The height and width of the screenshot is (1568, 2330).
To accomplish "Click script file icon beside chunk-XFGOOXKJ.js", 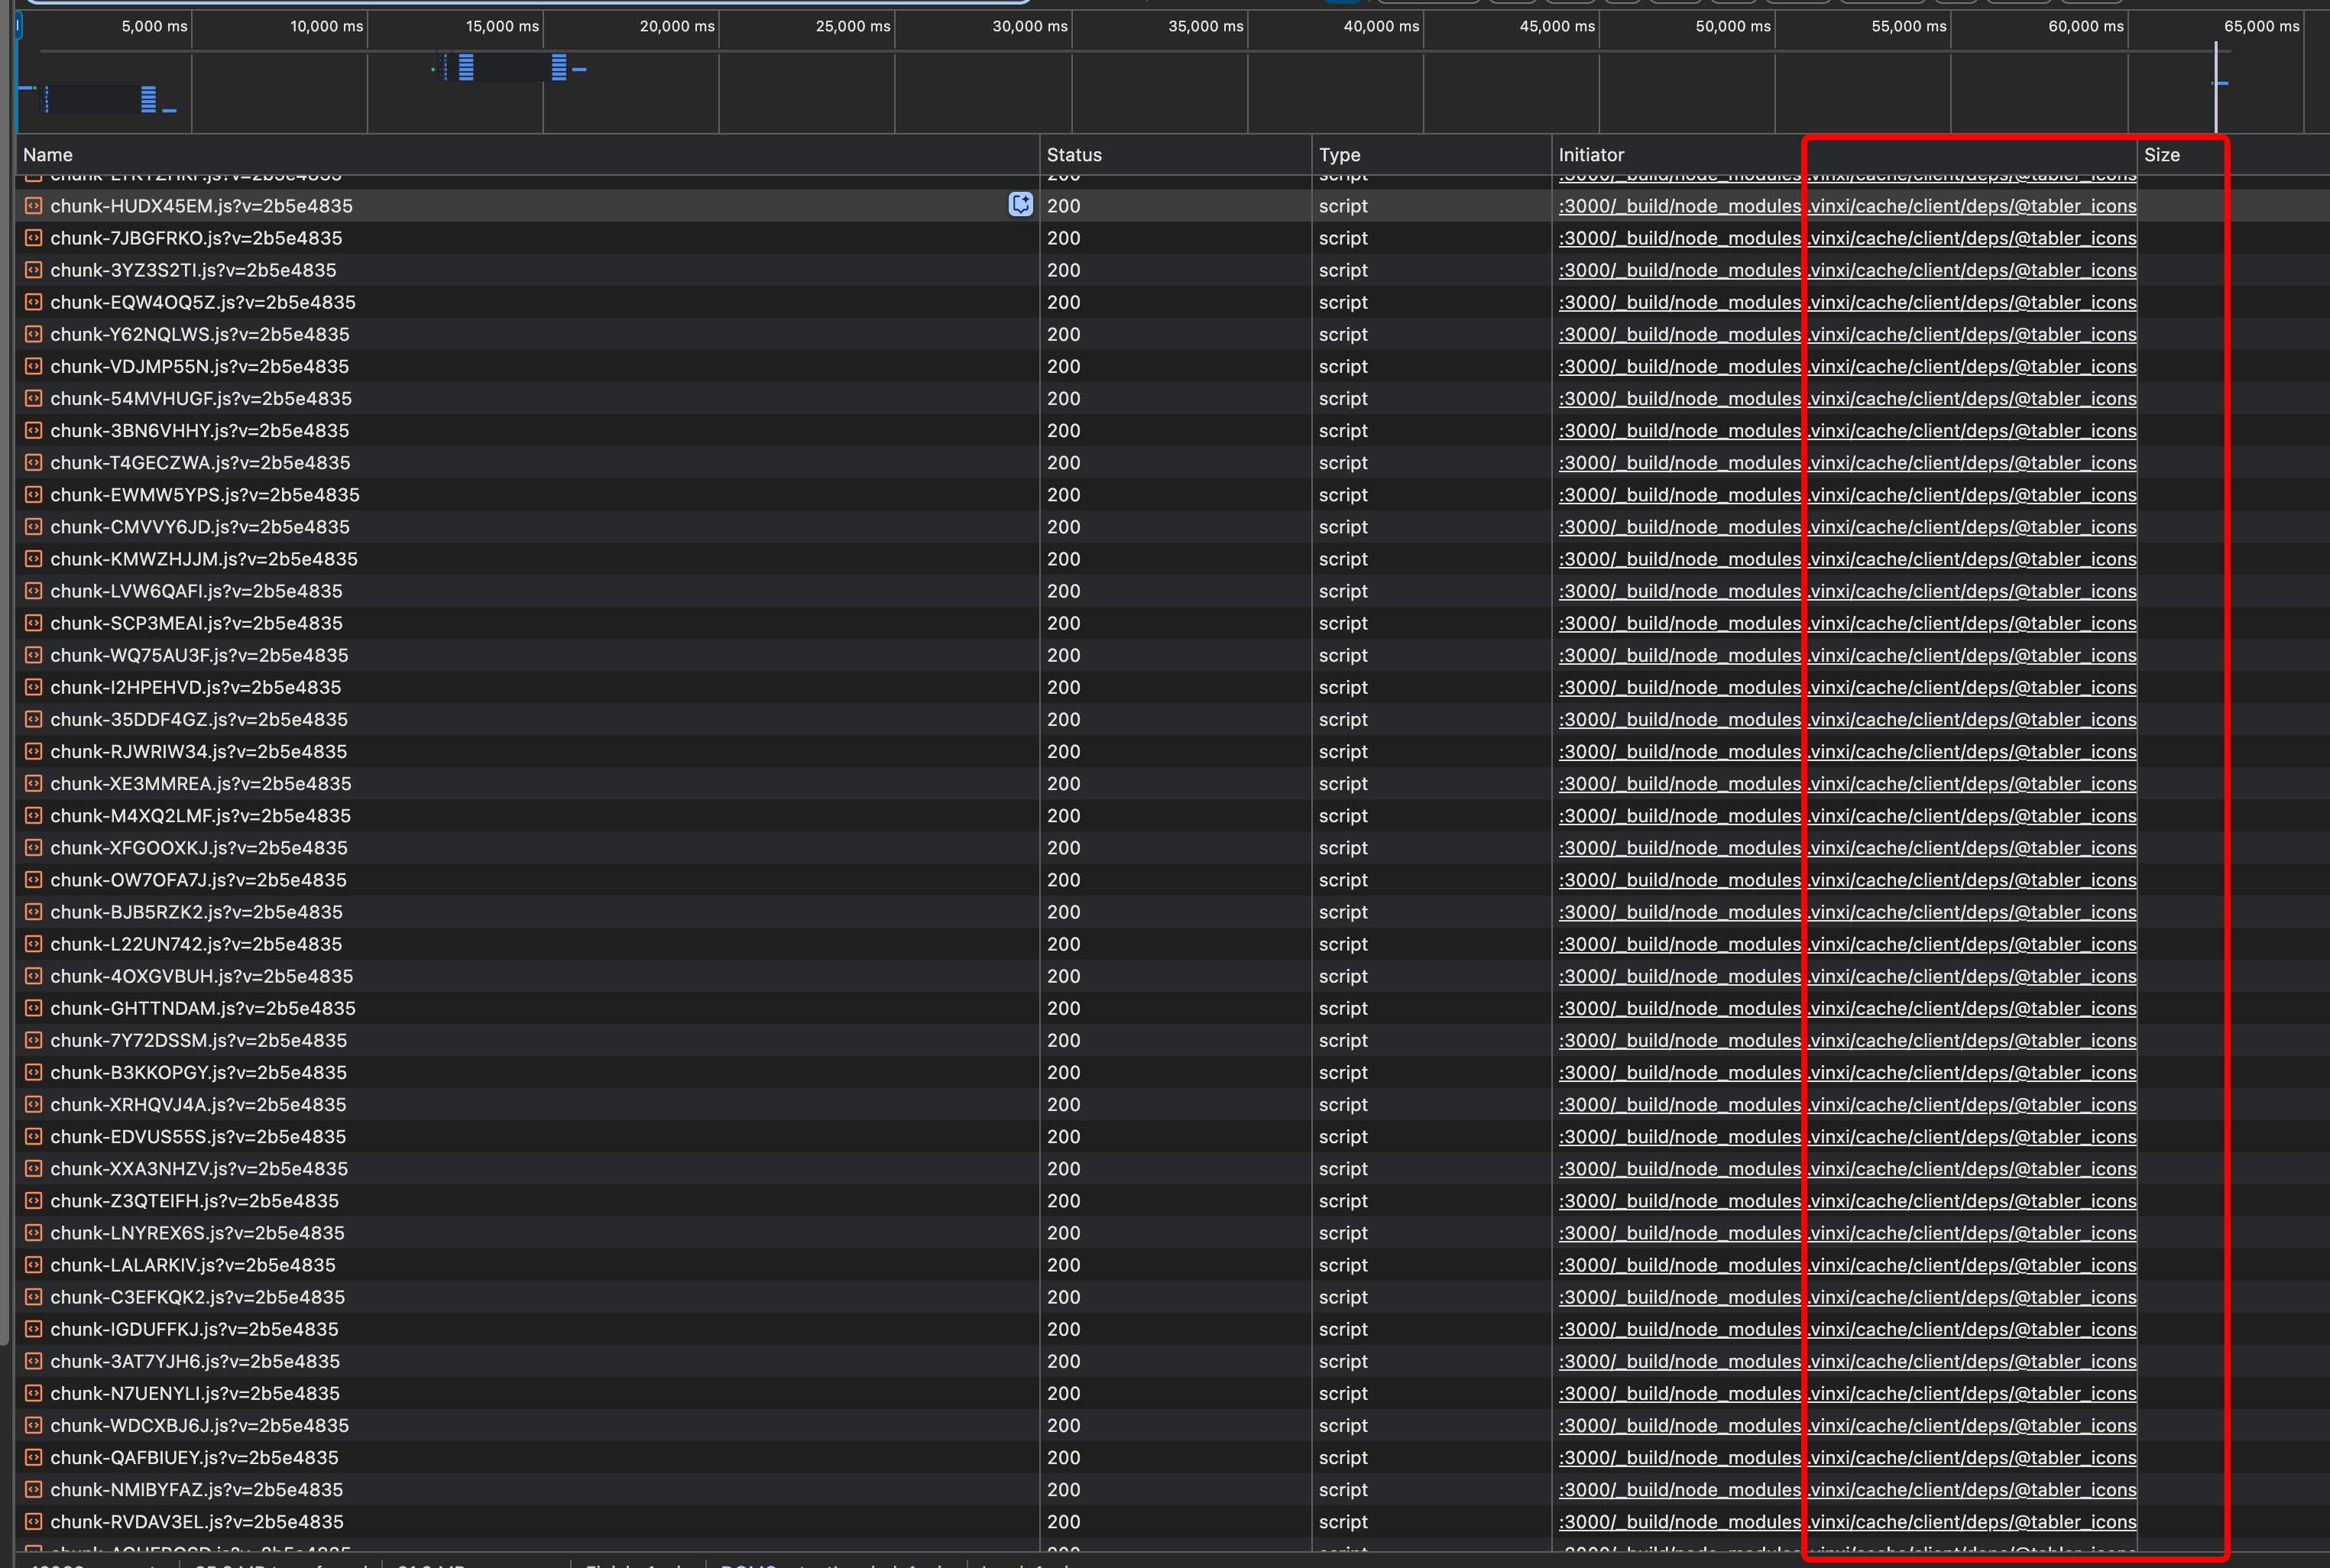I will (x=33, y=848).
